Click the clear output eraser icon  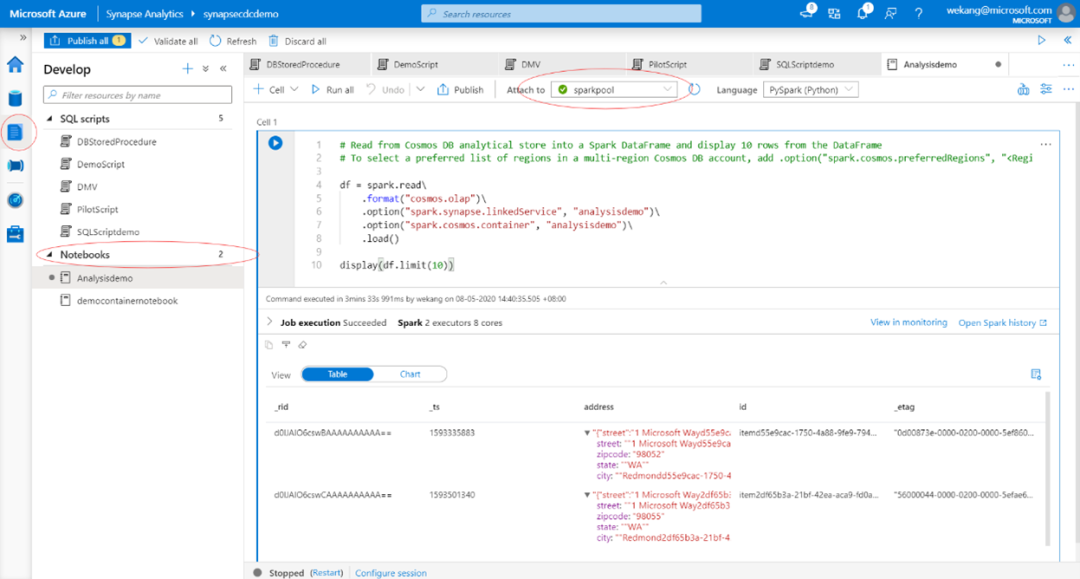[x=302, y=345]
